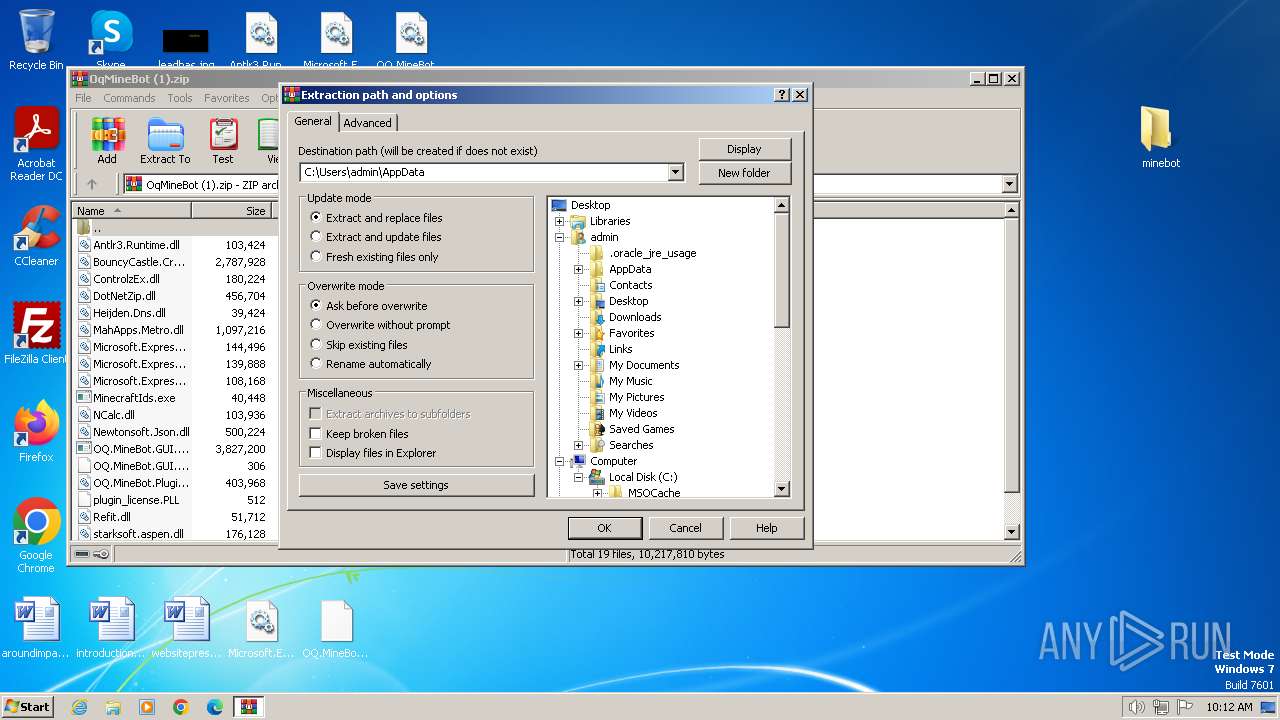This screenshot has width=1280, height=720.
Task: Open the File menu in WinRAR
Action: [x=83, y=98]
